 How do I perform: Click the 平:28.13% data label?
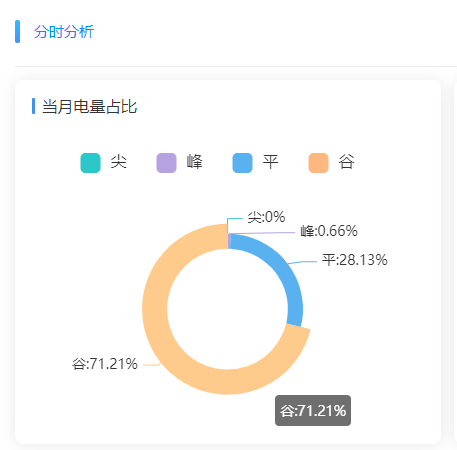click(355, 260)
